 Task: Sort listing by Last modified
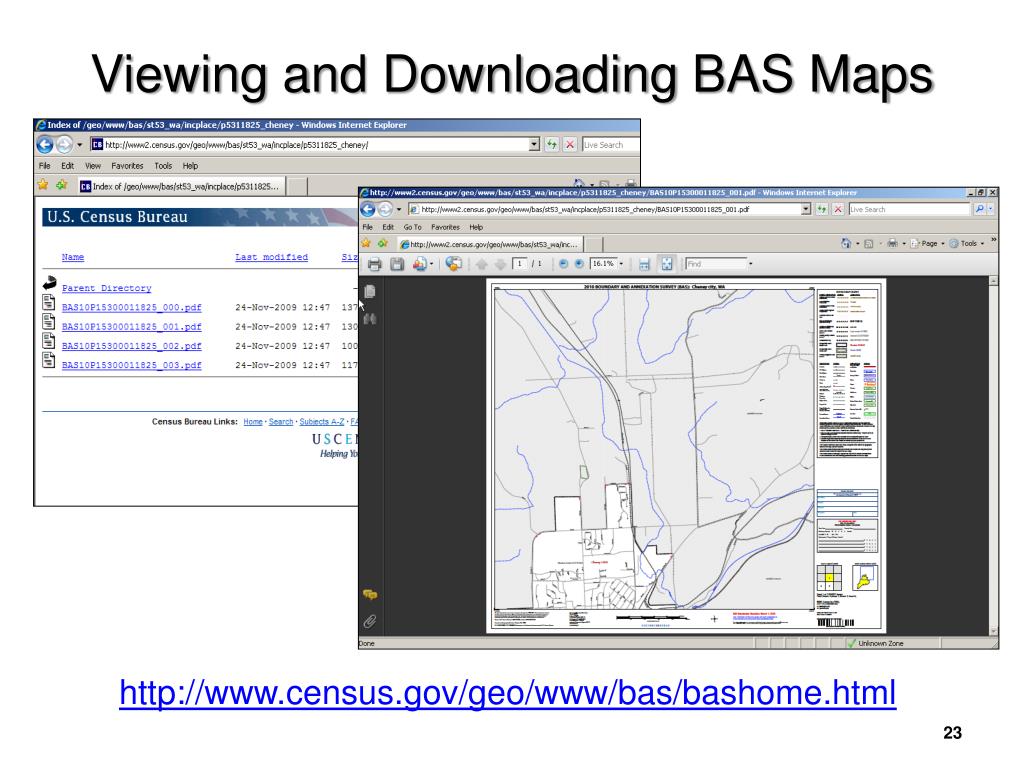(x=271, y=257)
